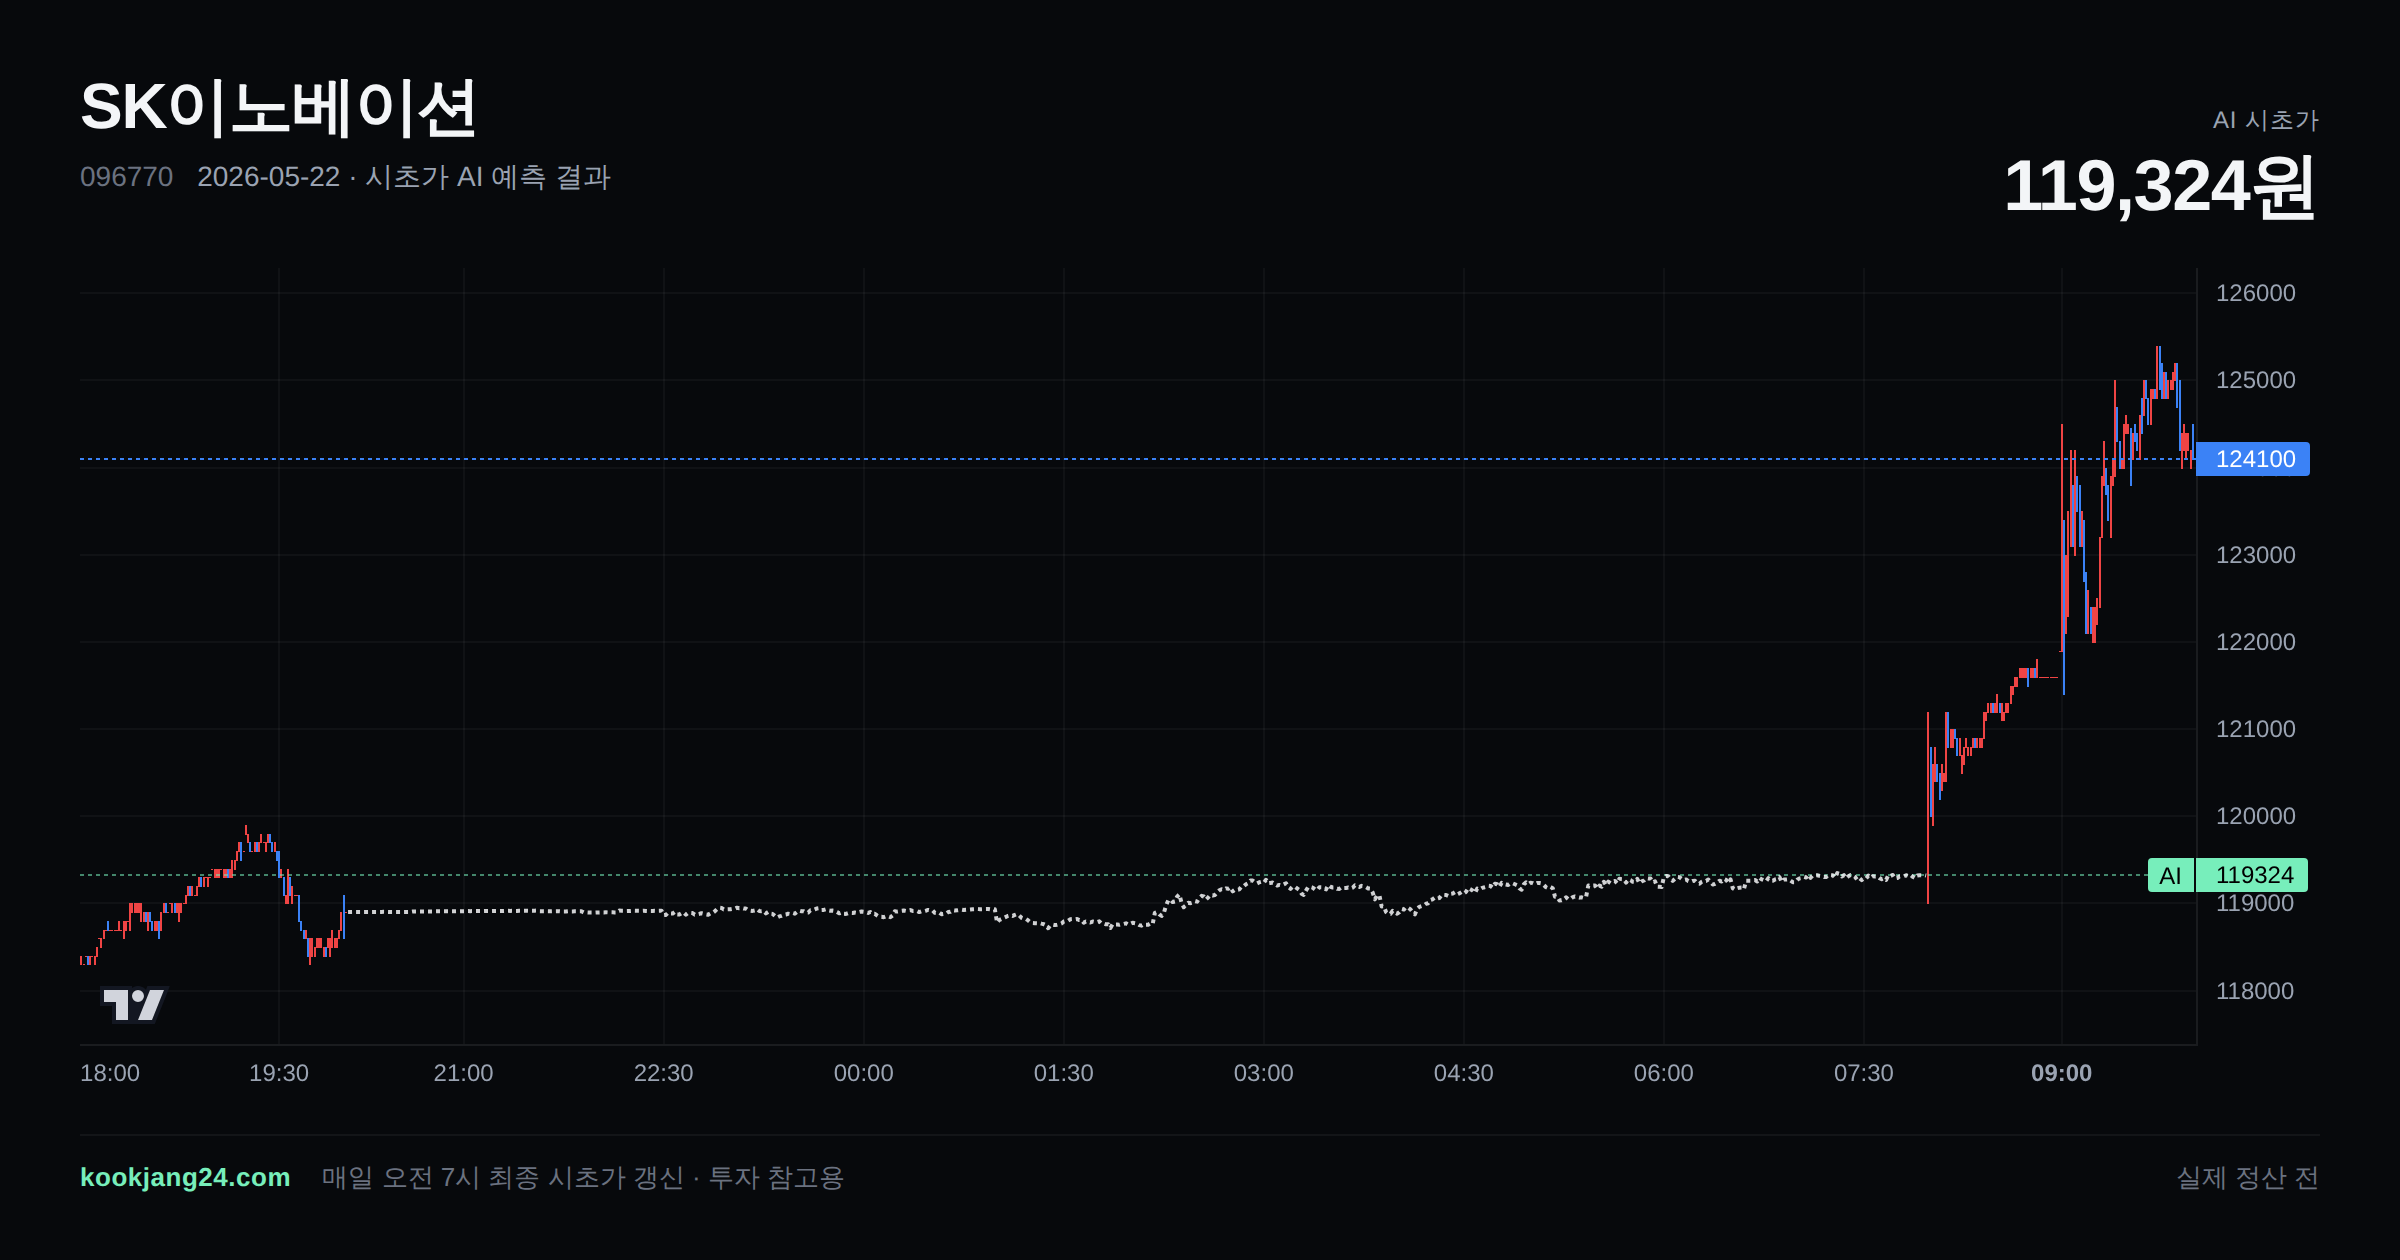Click the 매일 오전 7시 footer note
Viewport: 2400px width, 1260px height.
click(x=583, y=1177)
